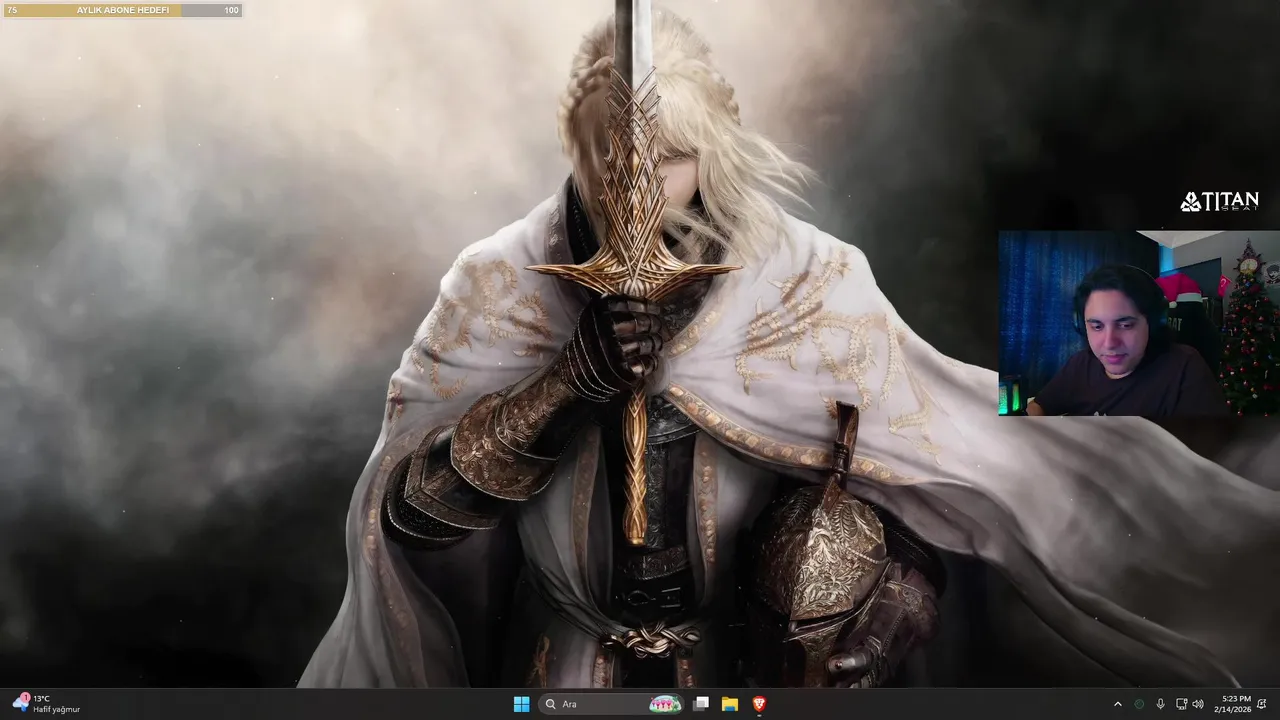Click the green circular tray icon
Screen dimensions: 1280x720
(x=1139, y=704)
